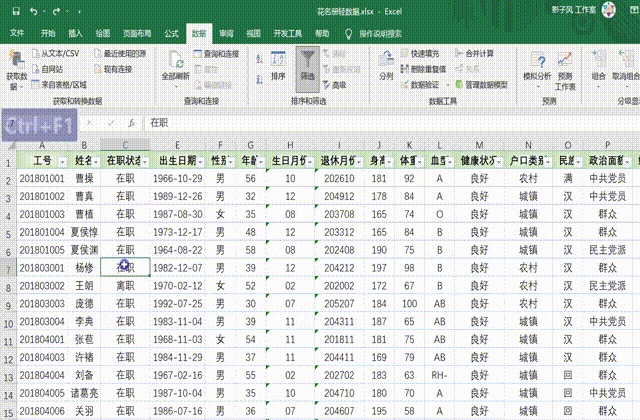Select 来自表格/区域 data source
Image resolution: width=640 pixels, height=420 pixels.
click(59, 84)
